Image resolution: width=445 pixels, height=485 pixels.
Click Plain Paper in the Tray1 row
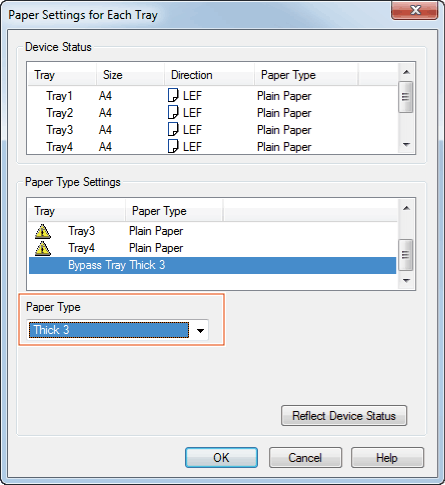pyautogui.click(x=284, y=96)
